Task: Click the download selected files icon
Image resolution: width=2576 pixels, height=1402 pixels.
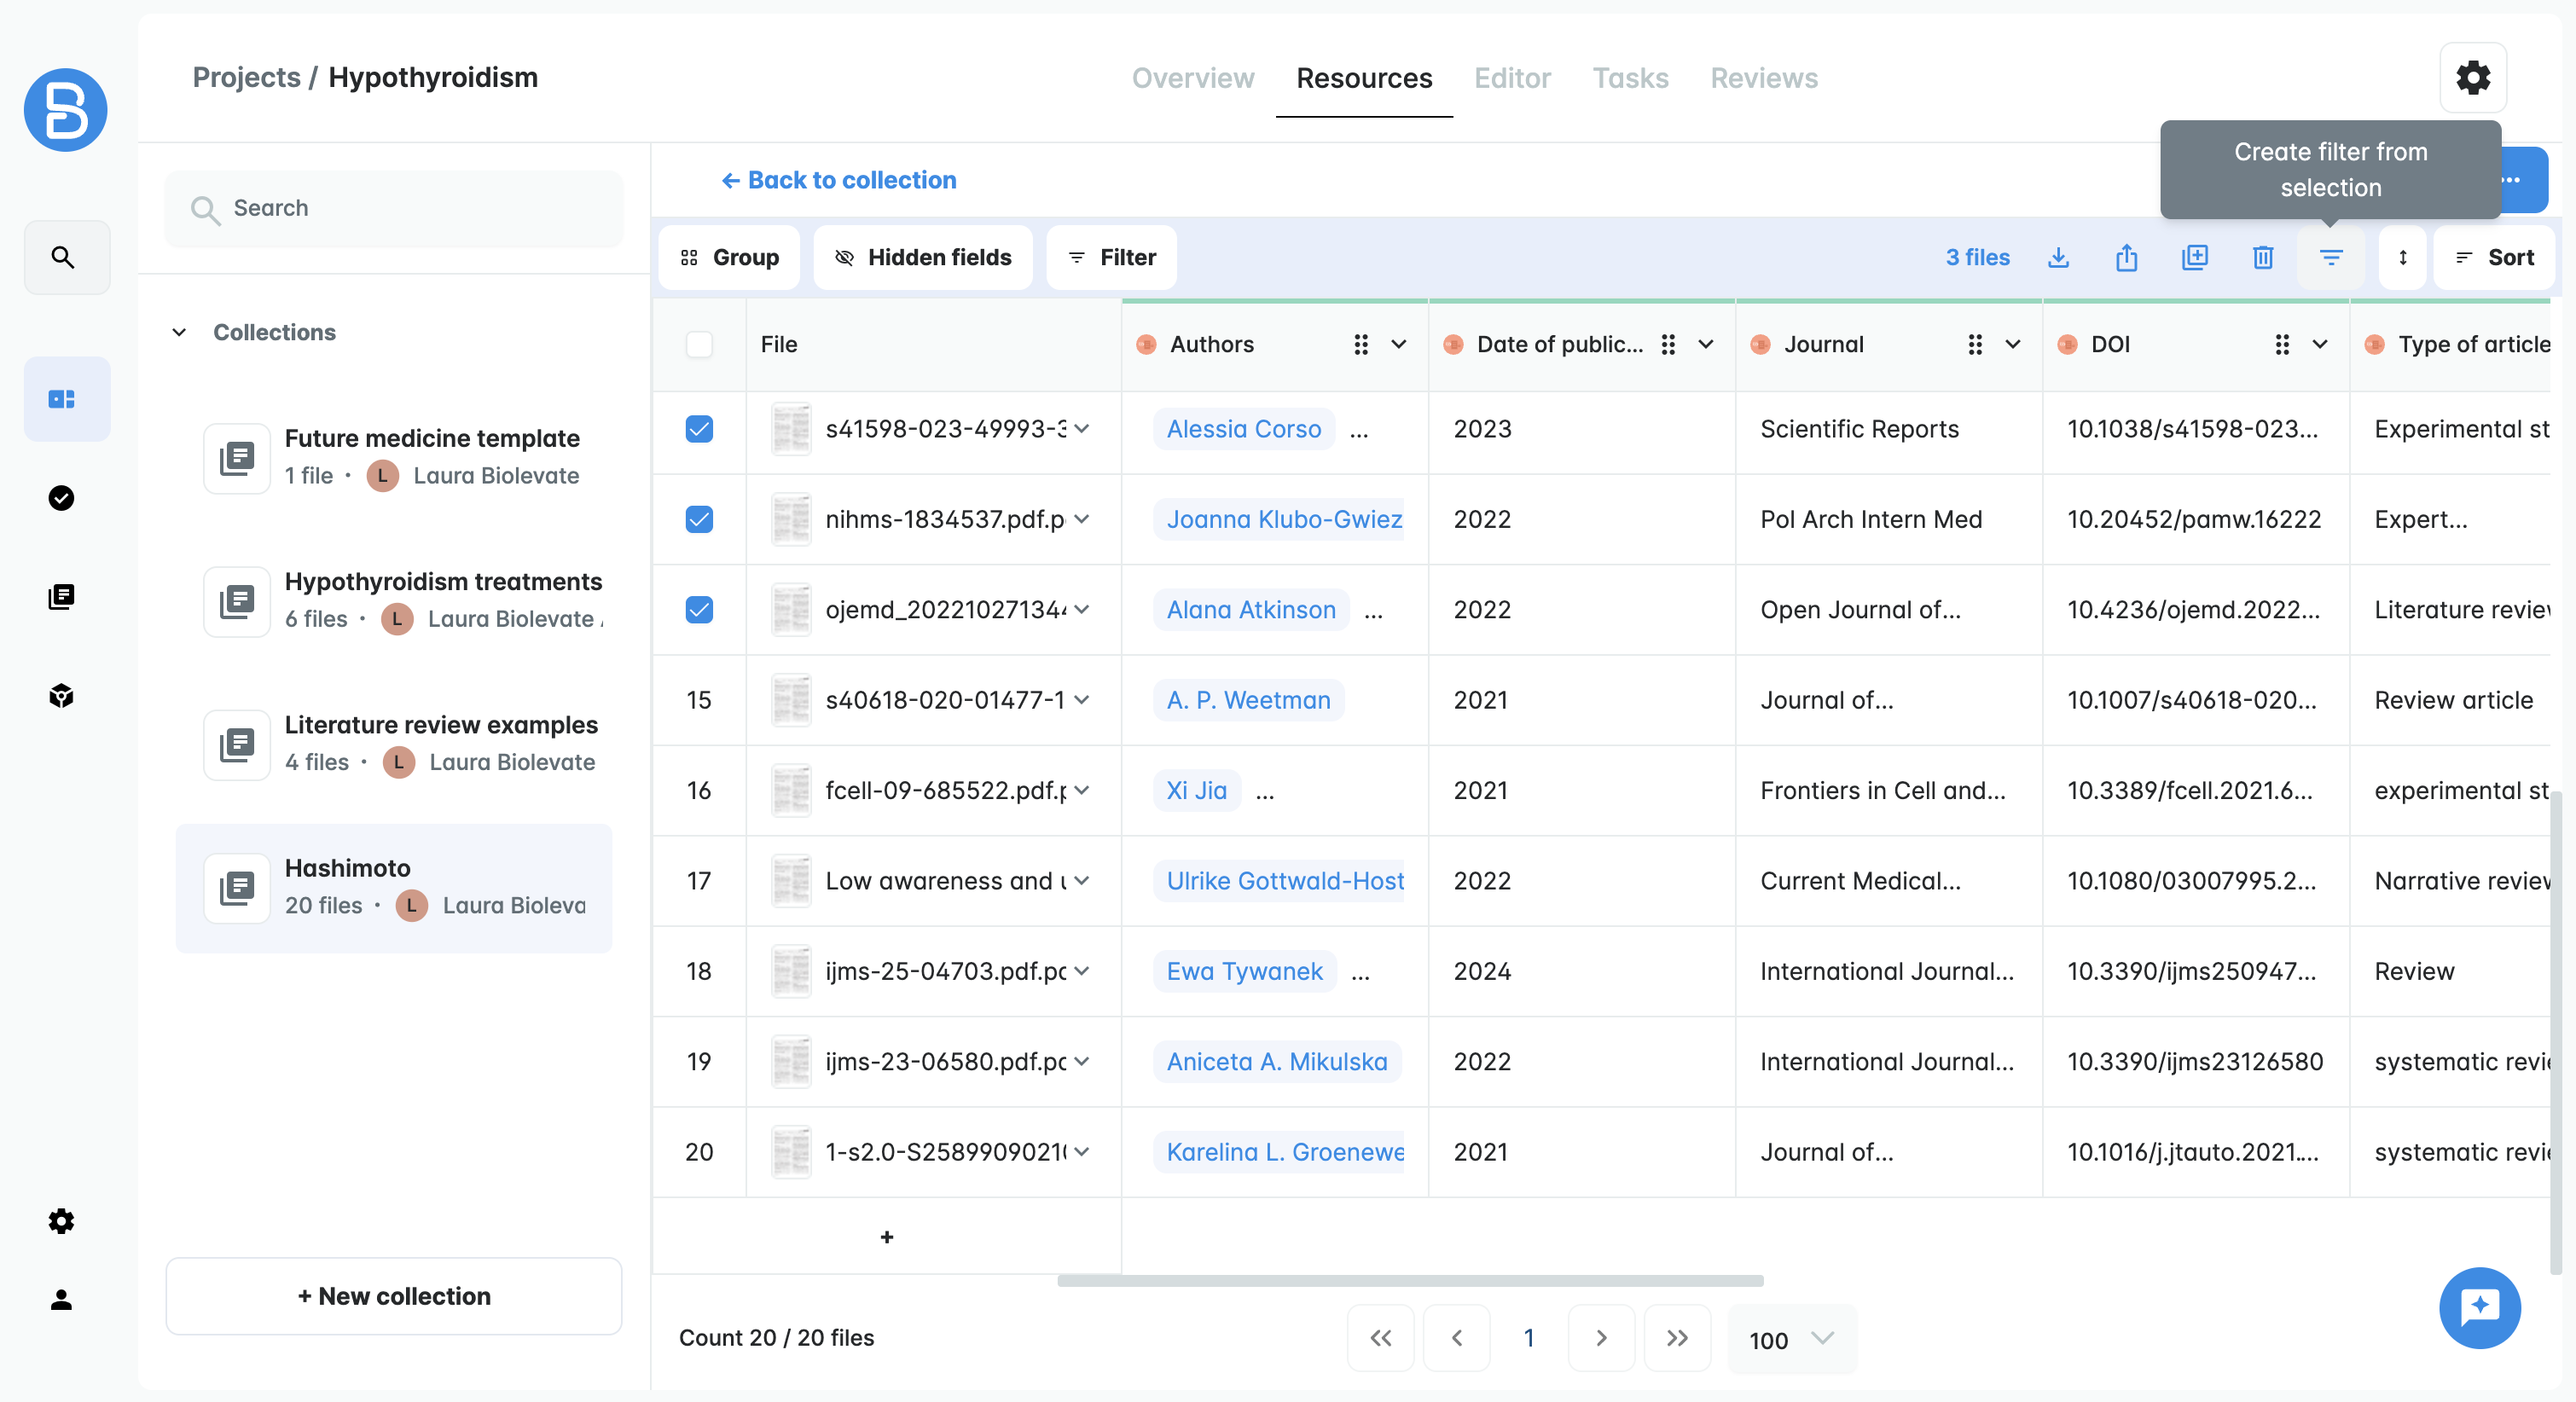Action: (2058, 258)
